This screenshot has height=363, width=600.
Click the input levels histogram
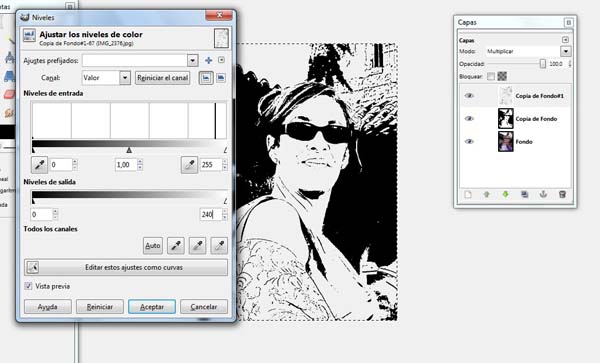click(x=129, y=120)
